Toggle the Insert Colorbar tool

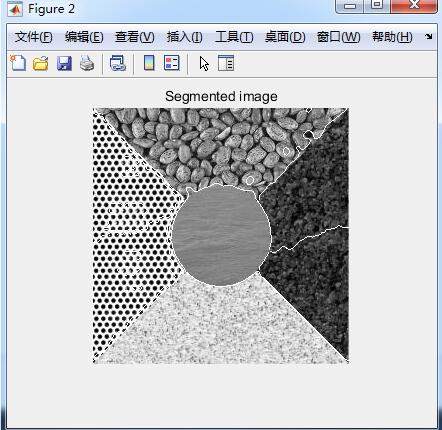click(x=149, y=63)
